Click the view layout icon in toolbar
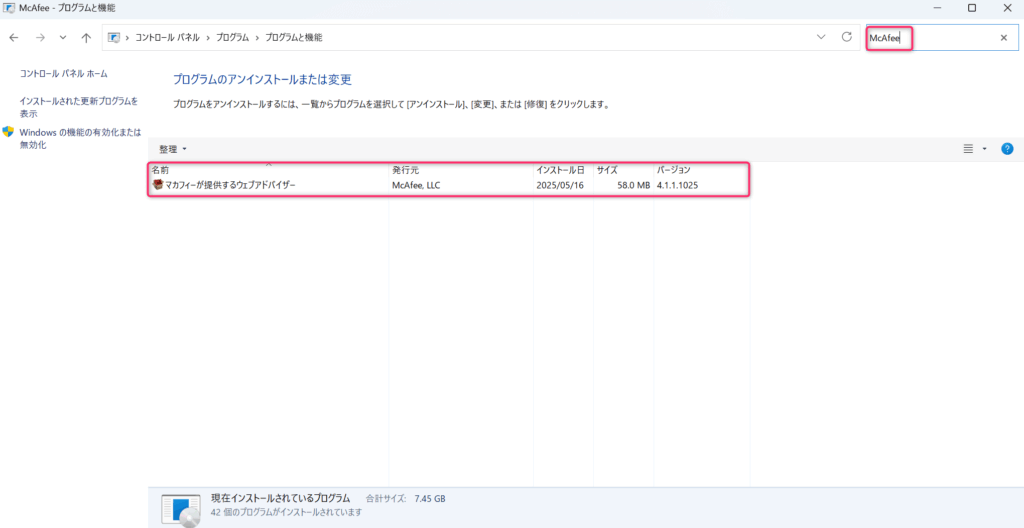 pyautogui.click(x=968, y=149)
